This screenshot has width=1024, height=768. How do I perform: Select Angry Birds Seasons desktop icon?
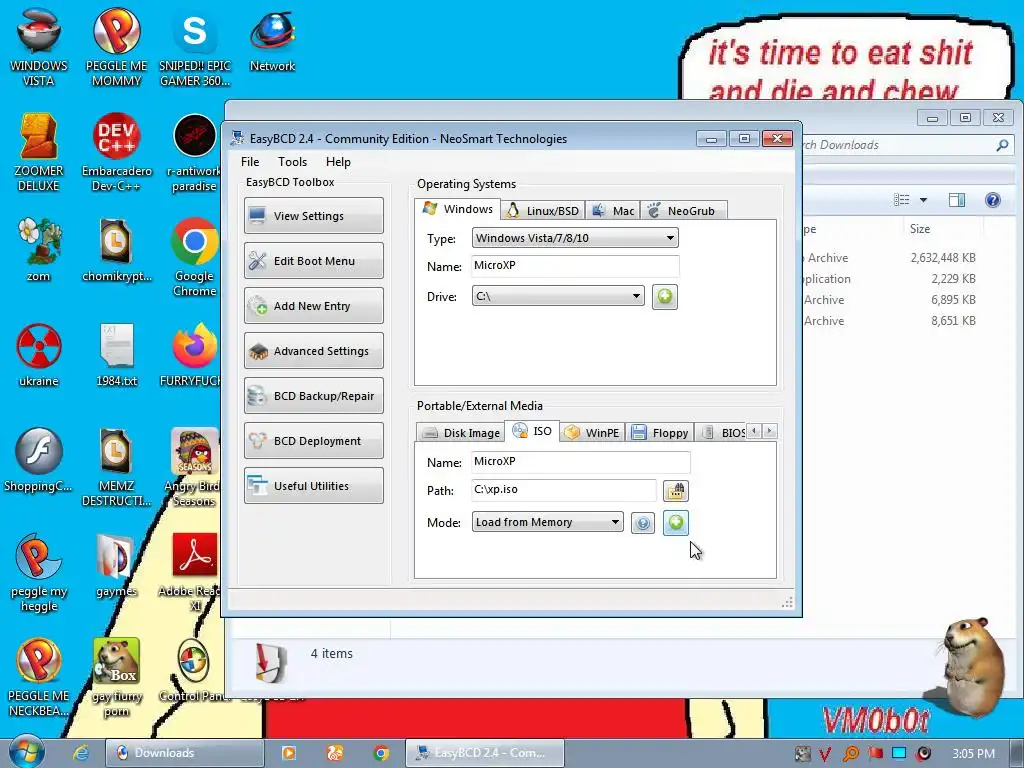[194, 467]
